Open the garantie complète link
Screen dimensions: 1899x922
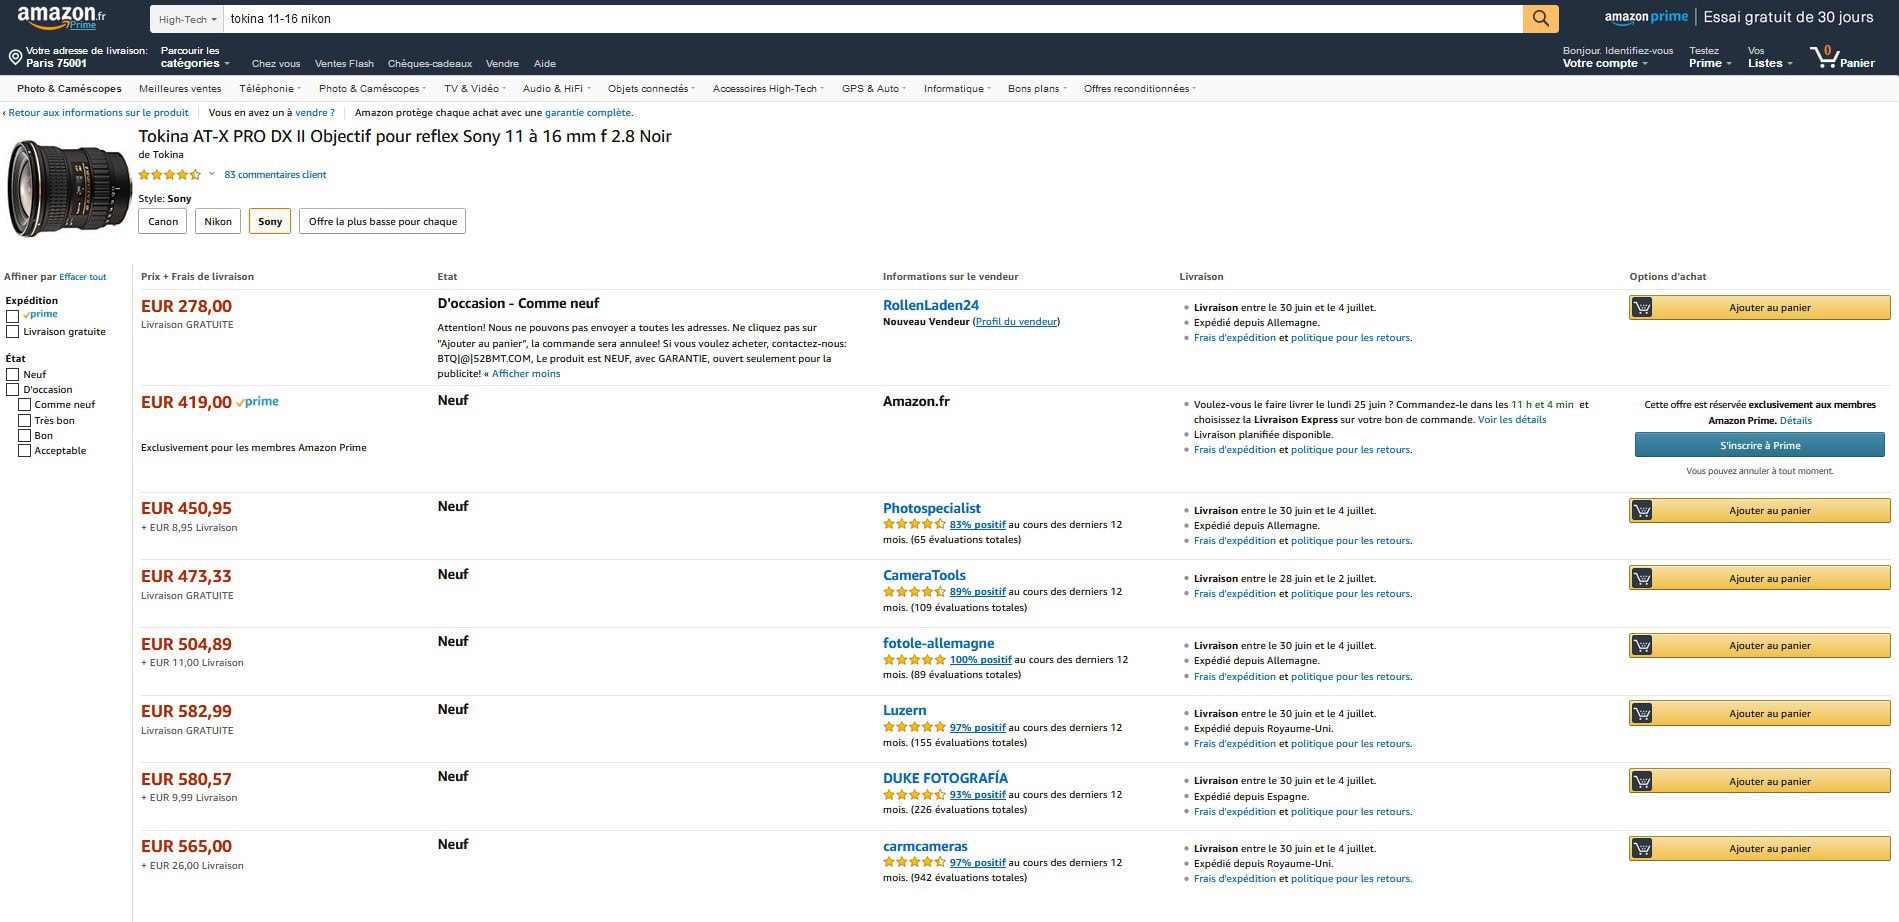point(588,113)
